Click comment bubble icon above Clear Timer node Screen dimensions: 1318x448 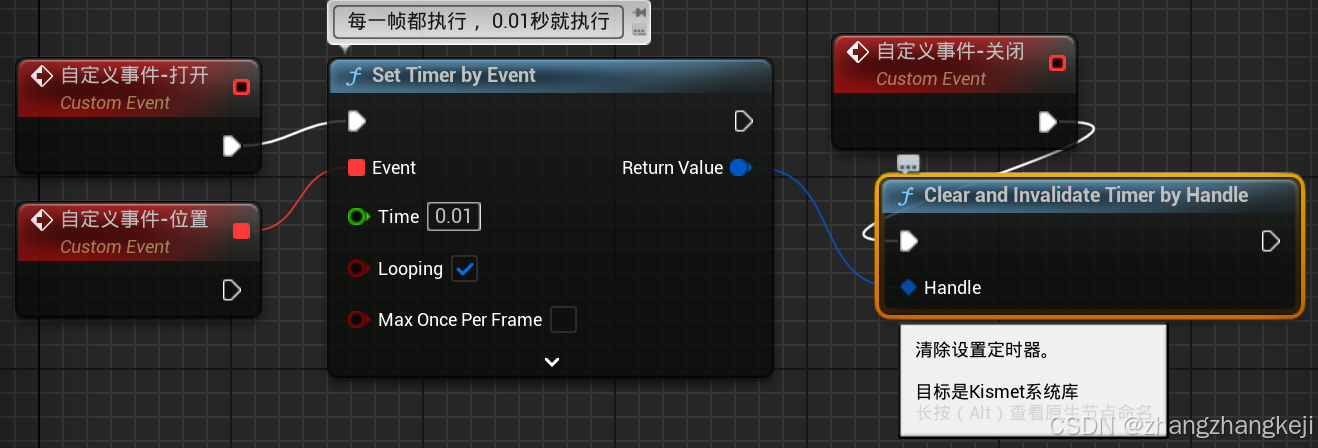click(x=908, y=163)
